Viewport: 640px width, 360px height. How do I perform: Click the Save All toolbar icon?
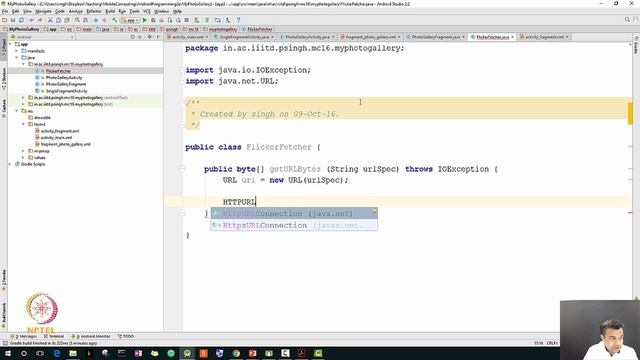point(13,20)
